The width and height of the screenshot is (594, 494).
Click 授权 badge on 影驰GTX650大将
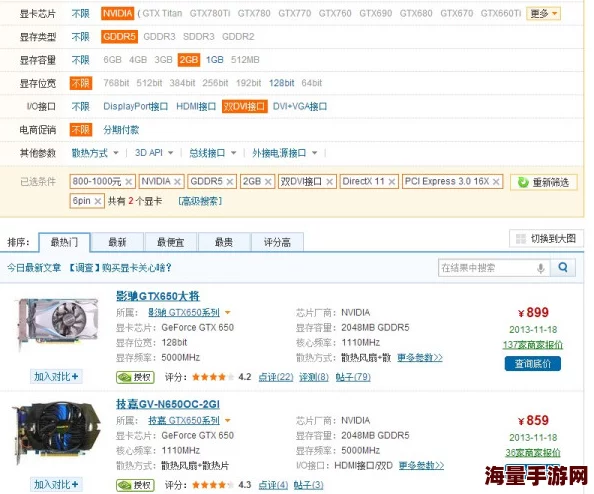point(135,377)
